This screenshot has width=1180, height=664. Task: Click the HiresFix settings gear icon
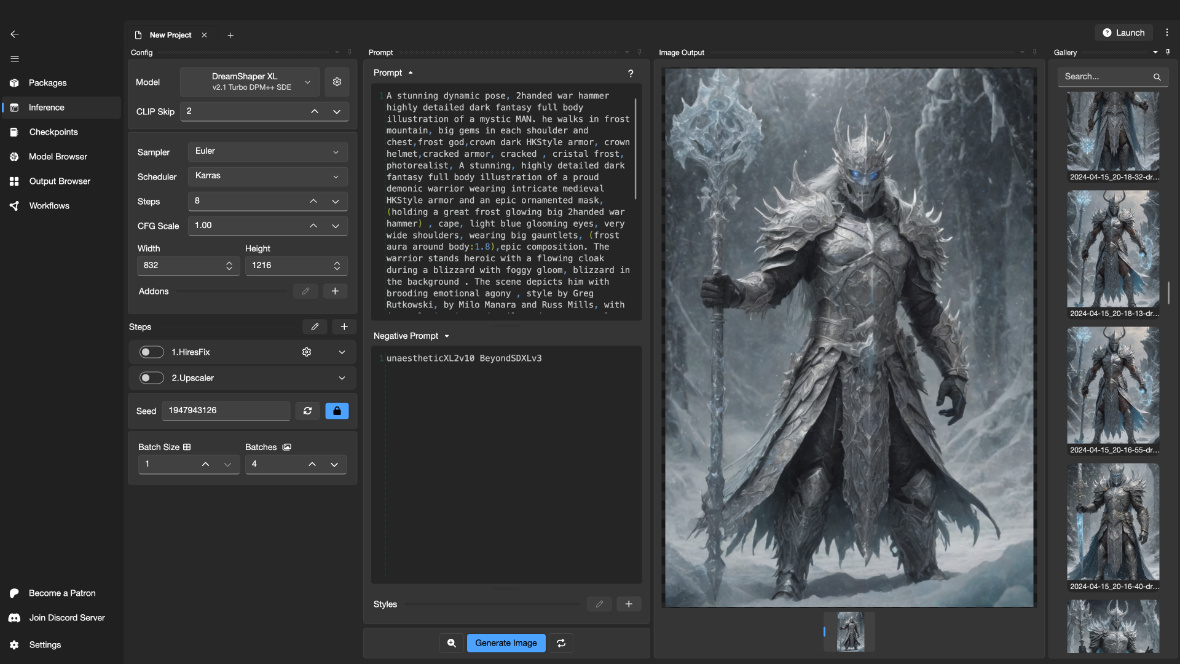(307, 352)
